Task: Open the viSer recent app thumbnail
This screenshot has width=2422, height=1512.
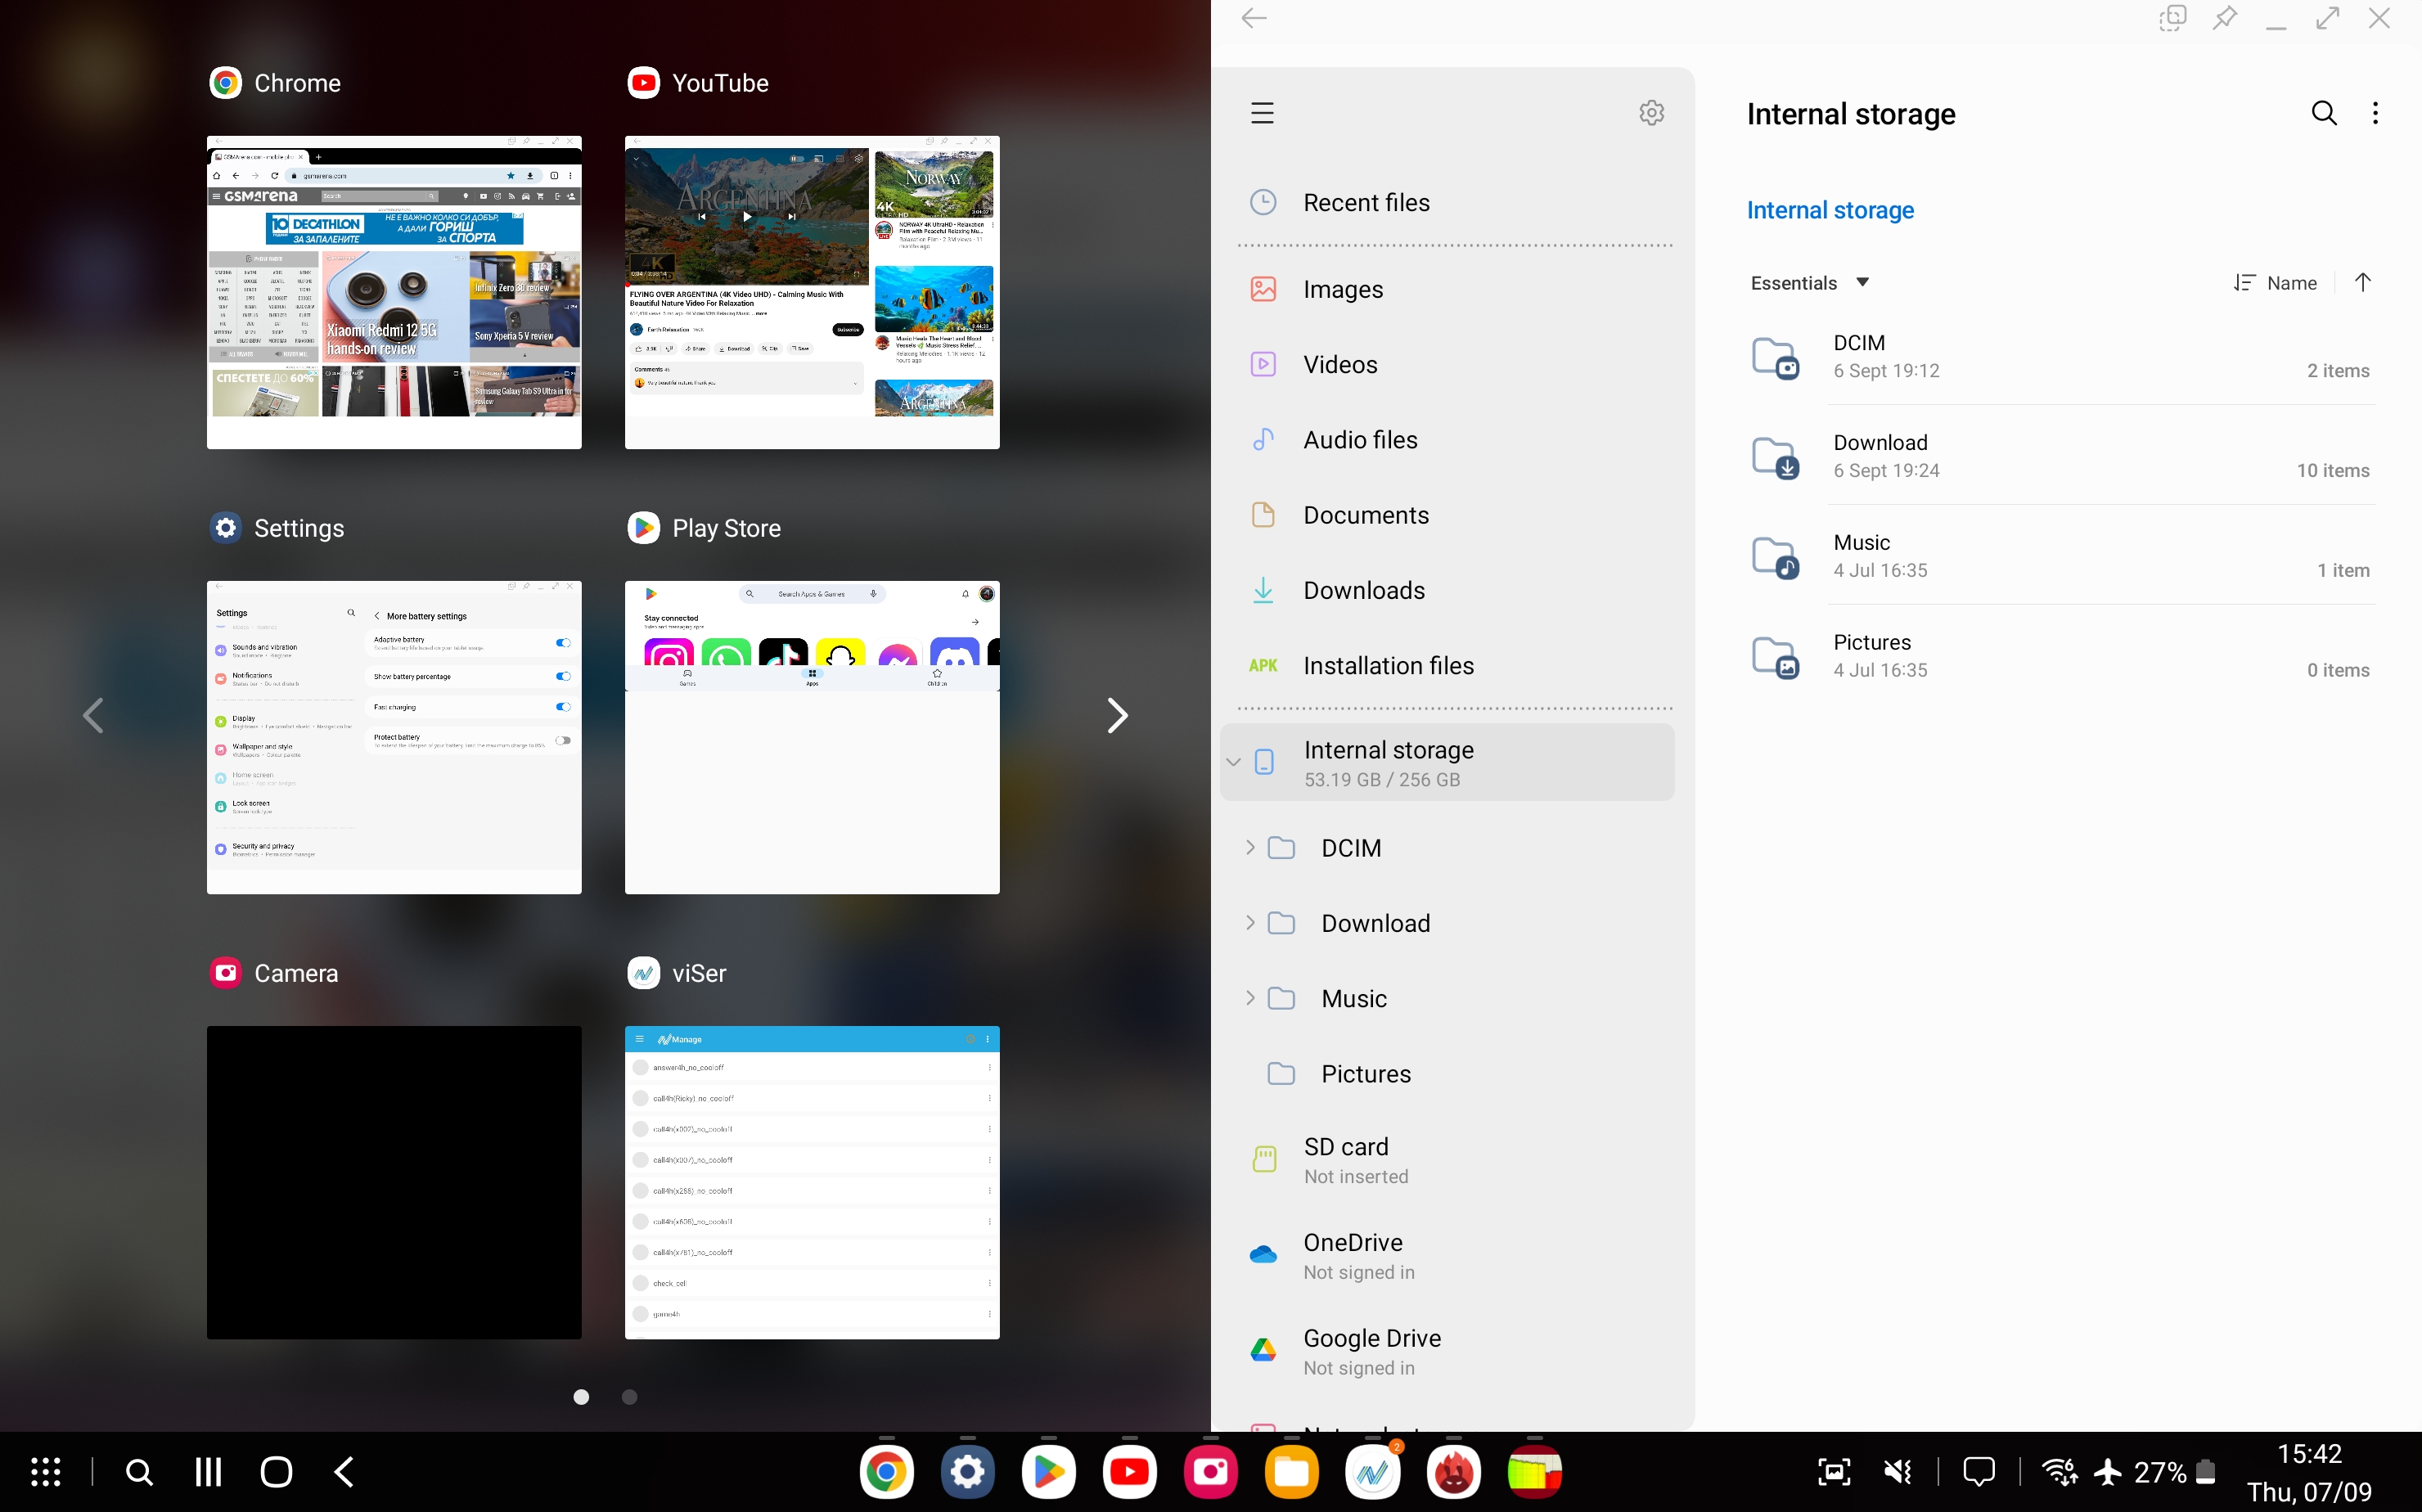Action: coord(812,1182)
